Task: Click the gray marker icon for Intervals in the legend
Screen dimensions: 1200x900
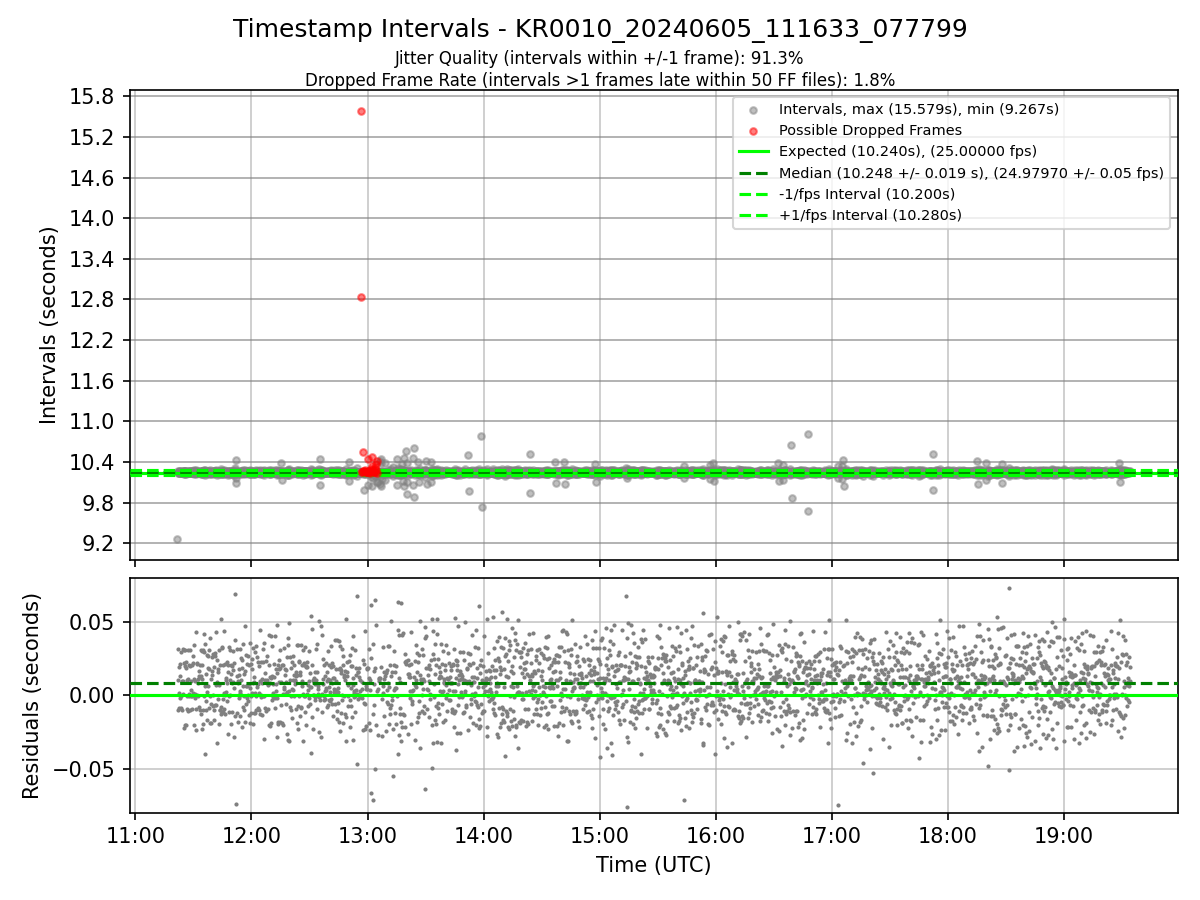Action: [x=754, y=109]
